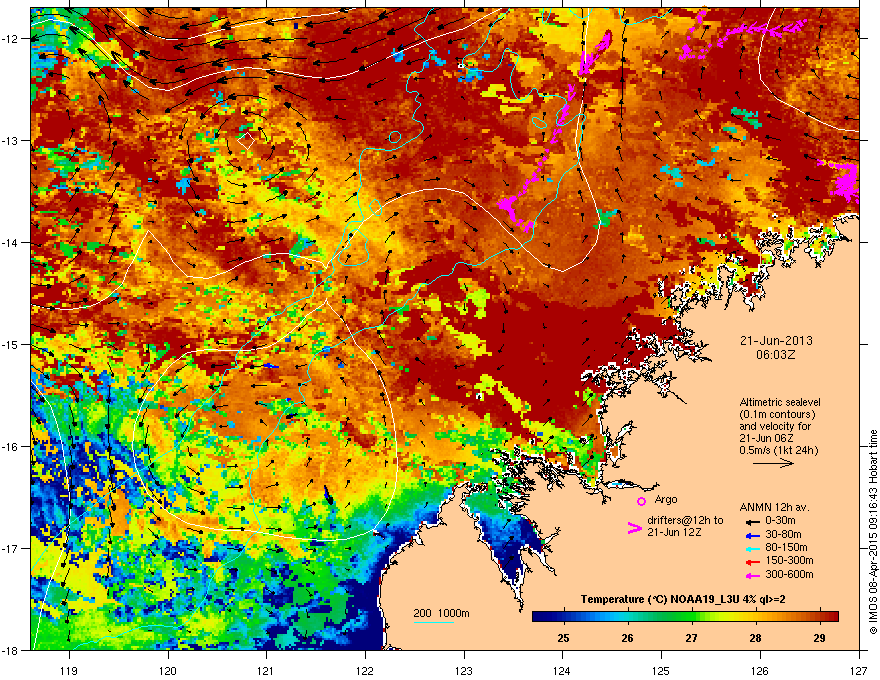
Task: Click longitude label '119' on x-axis
Action: click(x=69, y=670)
